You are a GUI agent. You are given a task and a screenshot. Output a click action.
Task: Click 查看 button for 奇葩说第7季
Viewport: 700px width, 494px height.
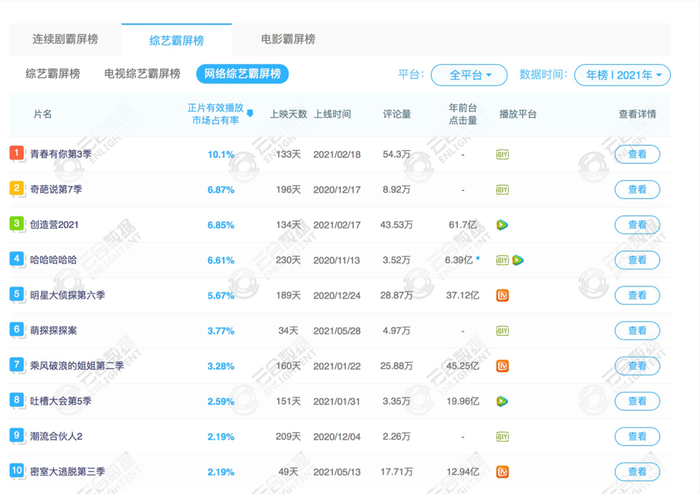point(637,190)
